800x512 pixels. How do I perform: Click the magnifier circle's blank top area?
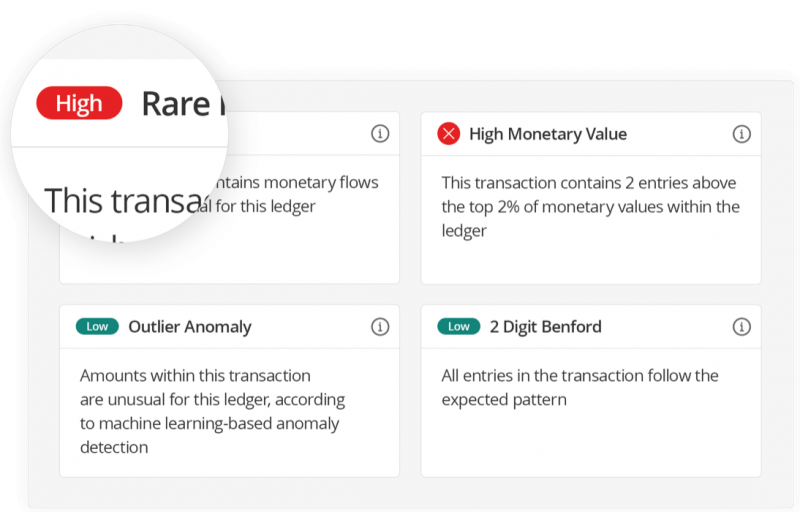120,43
